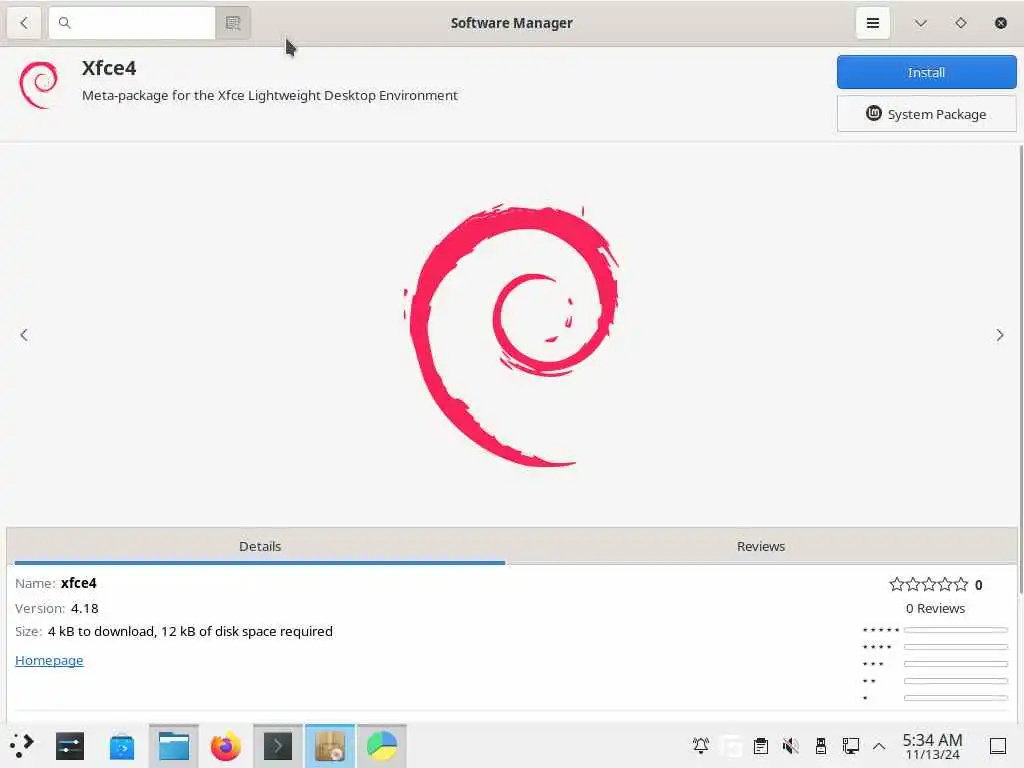Open the removable devices tray icon
1024x768 pixels.
[820, 745]
